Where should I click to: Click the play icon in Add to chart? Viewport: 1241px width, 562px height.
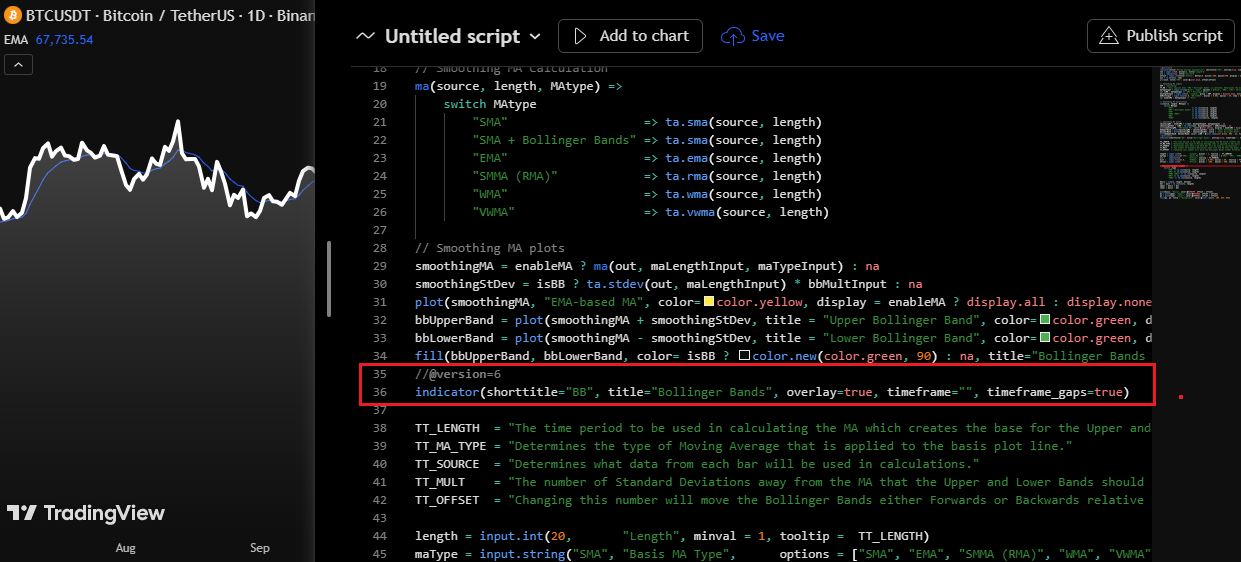pyautogui.click(x=580, y=36)
